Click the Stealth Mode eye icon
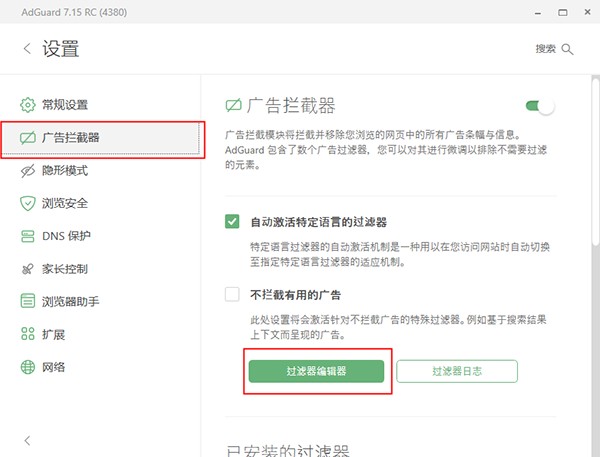This screenshot has width=600, height=457. click(x=27, y=171)
